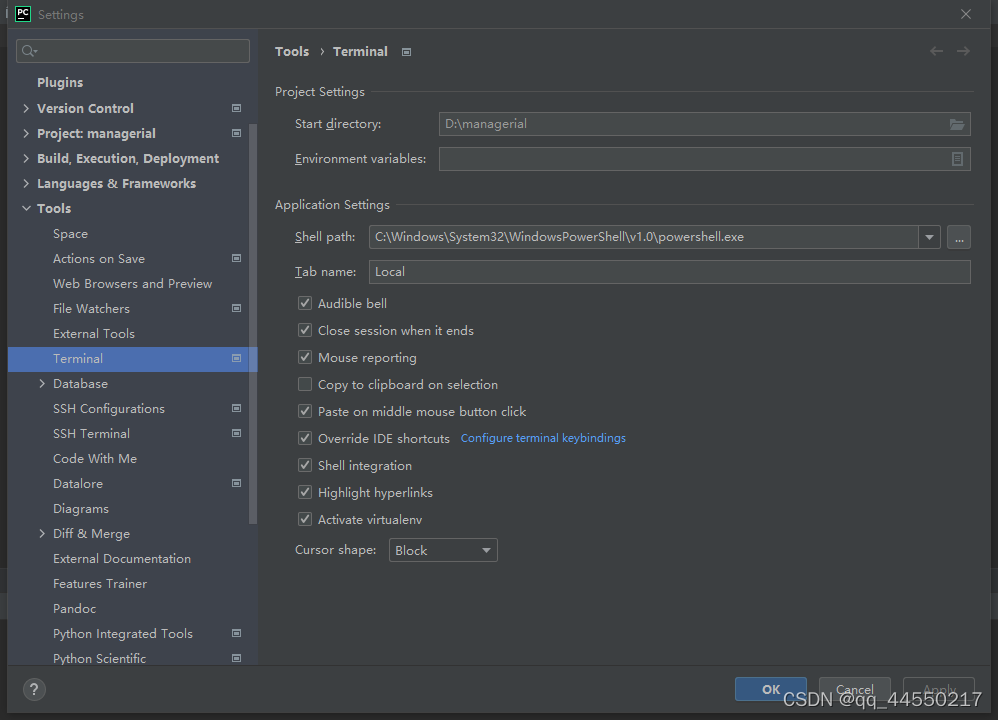Uncheck Activate virtualenv
Screen dimensions: 998x720
(x=305, y=519)
